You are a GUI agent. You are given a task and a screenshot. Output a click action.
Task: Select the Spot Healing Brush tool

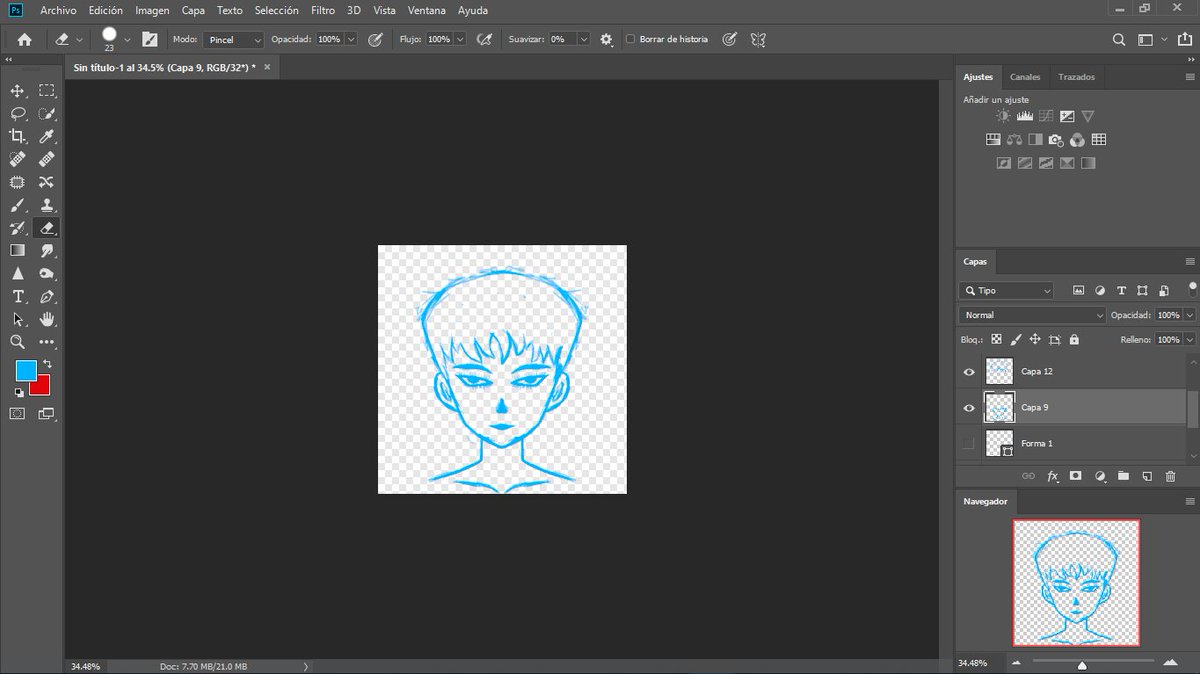point(17,160)
